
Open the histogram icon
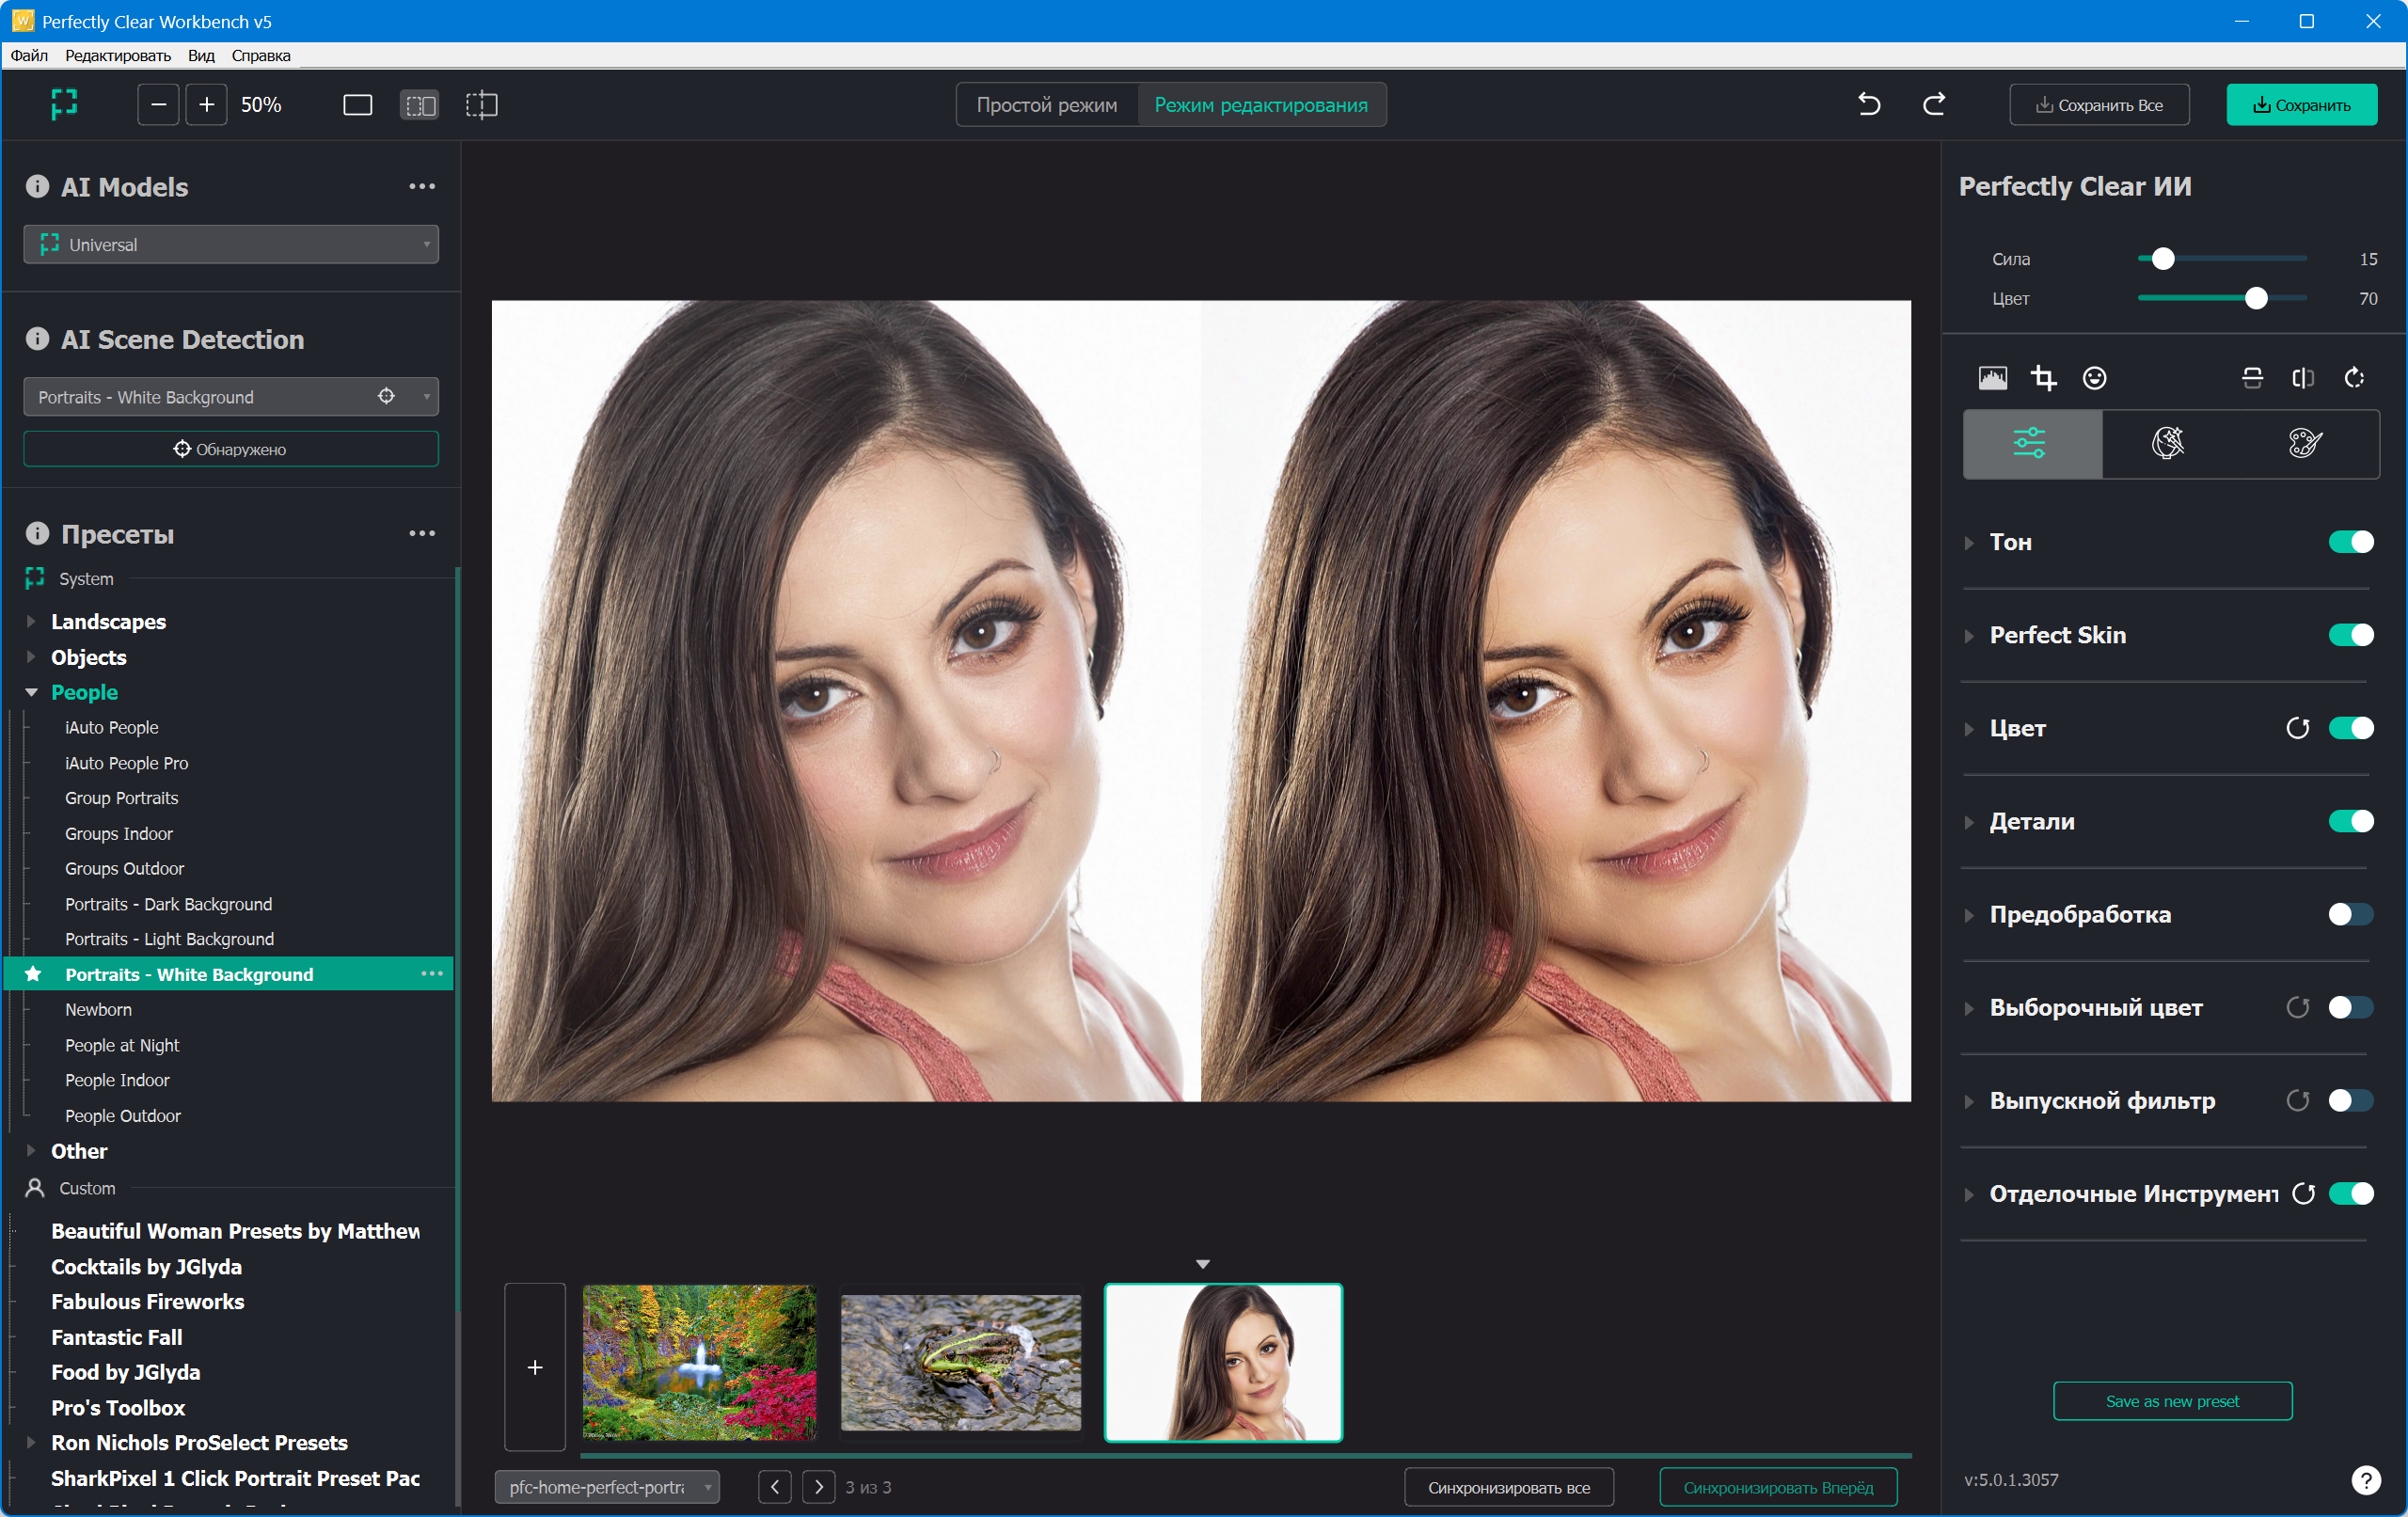[1992, 378]
